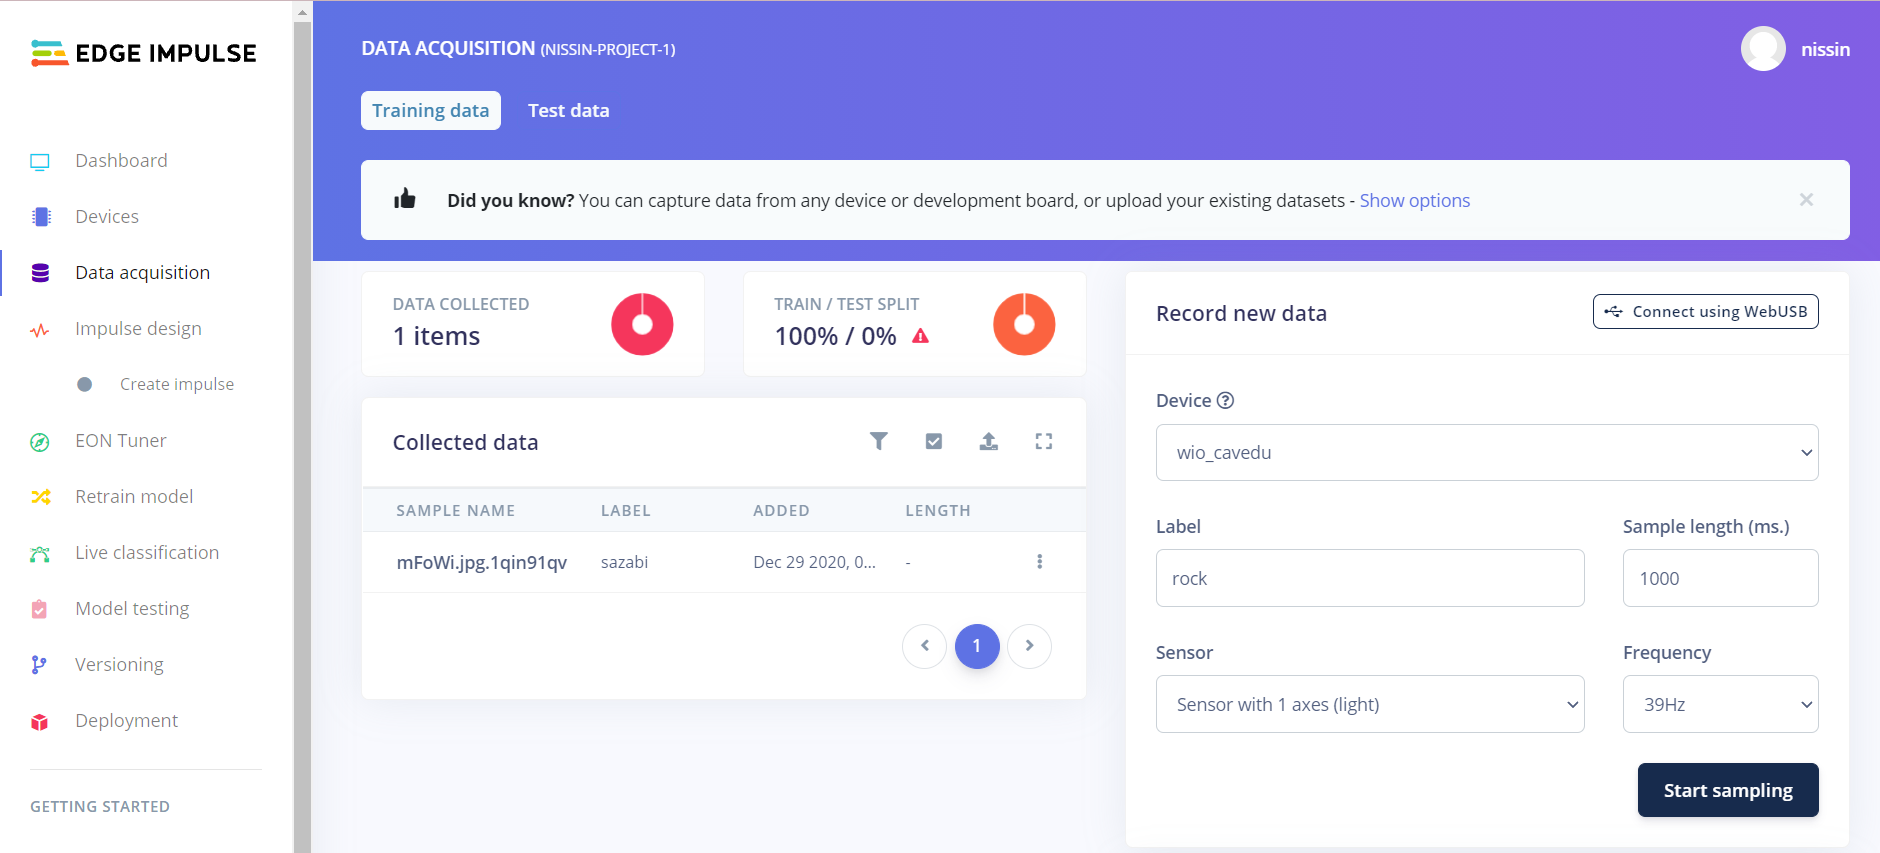Open Live classification in the sidebar
This screenshot has height=853, width=1880.
[x=147, y=553]
